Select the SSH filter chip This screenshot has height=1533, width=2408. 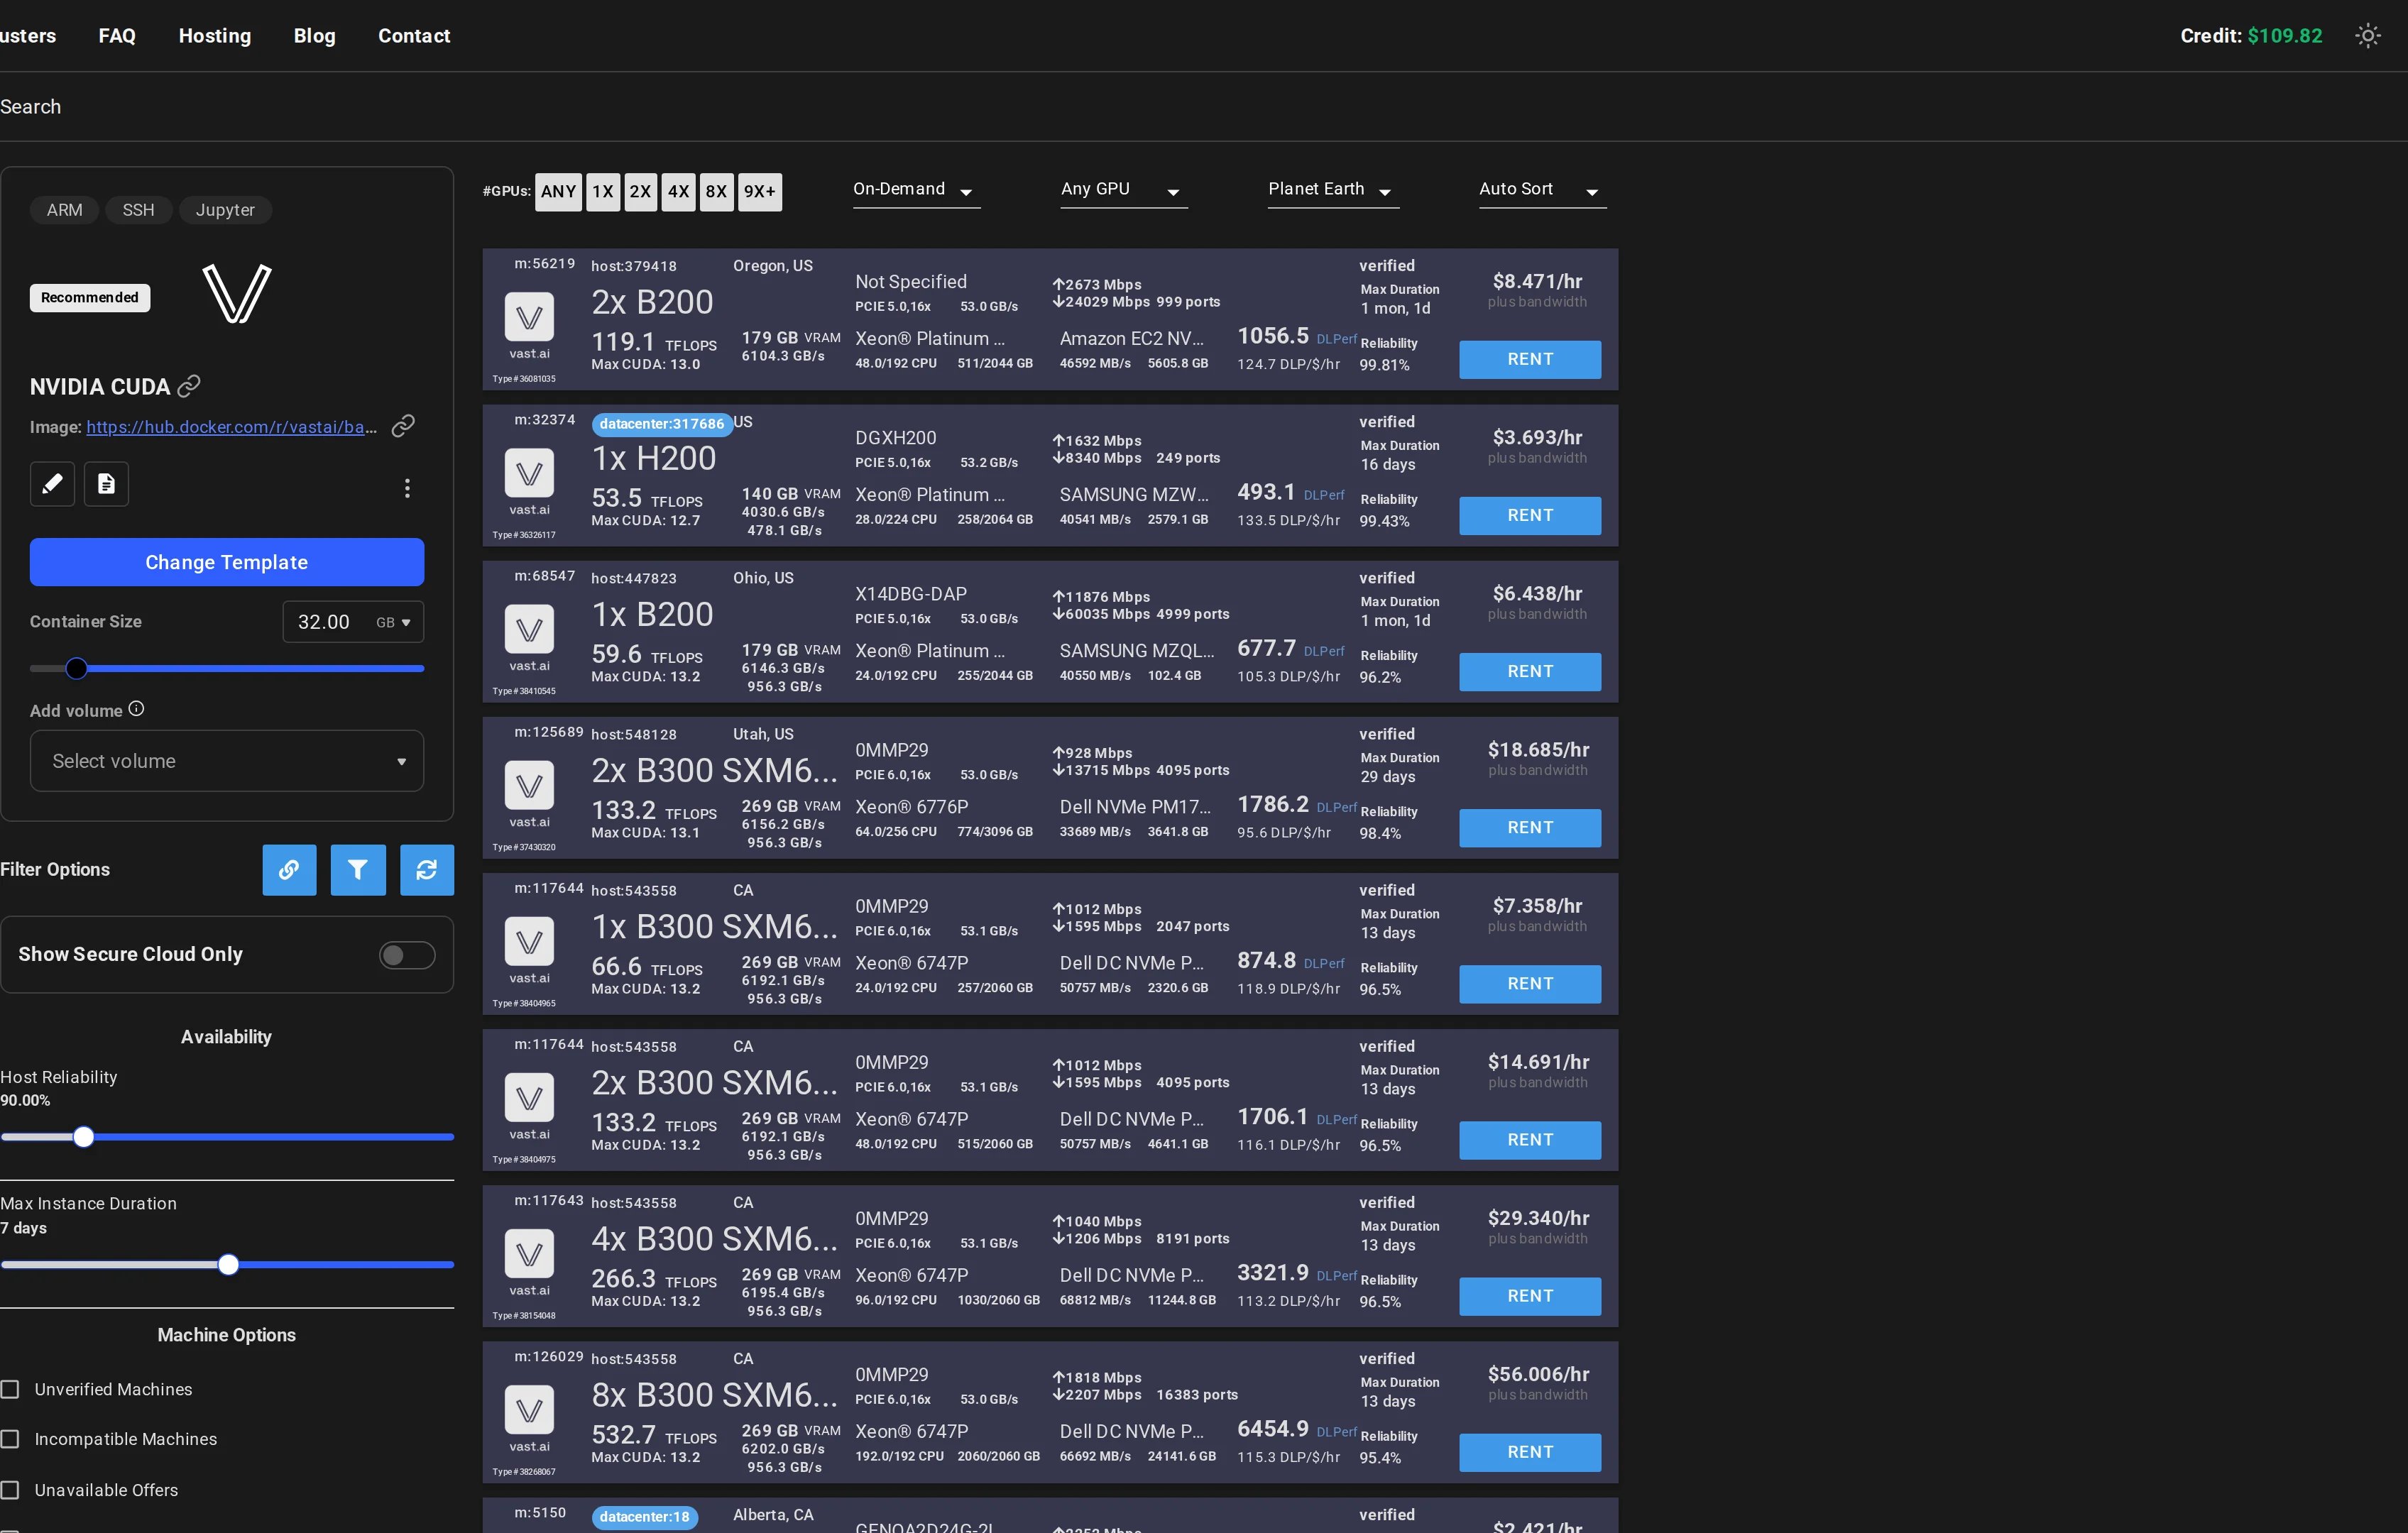[138, 210]
